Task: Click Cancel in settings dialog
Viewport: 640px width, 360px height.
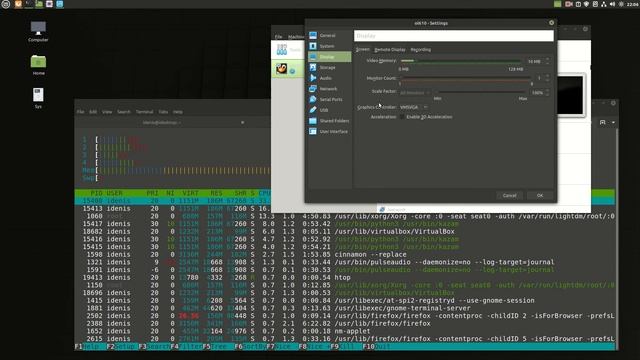Action: click(509, 196)
